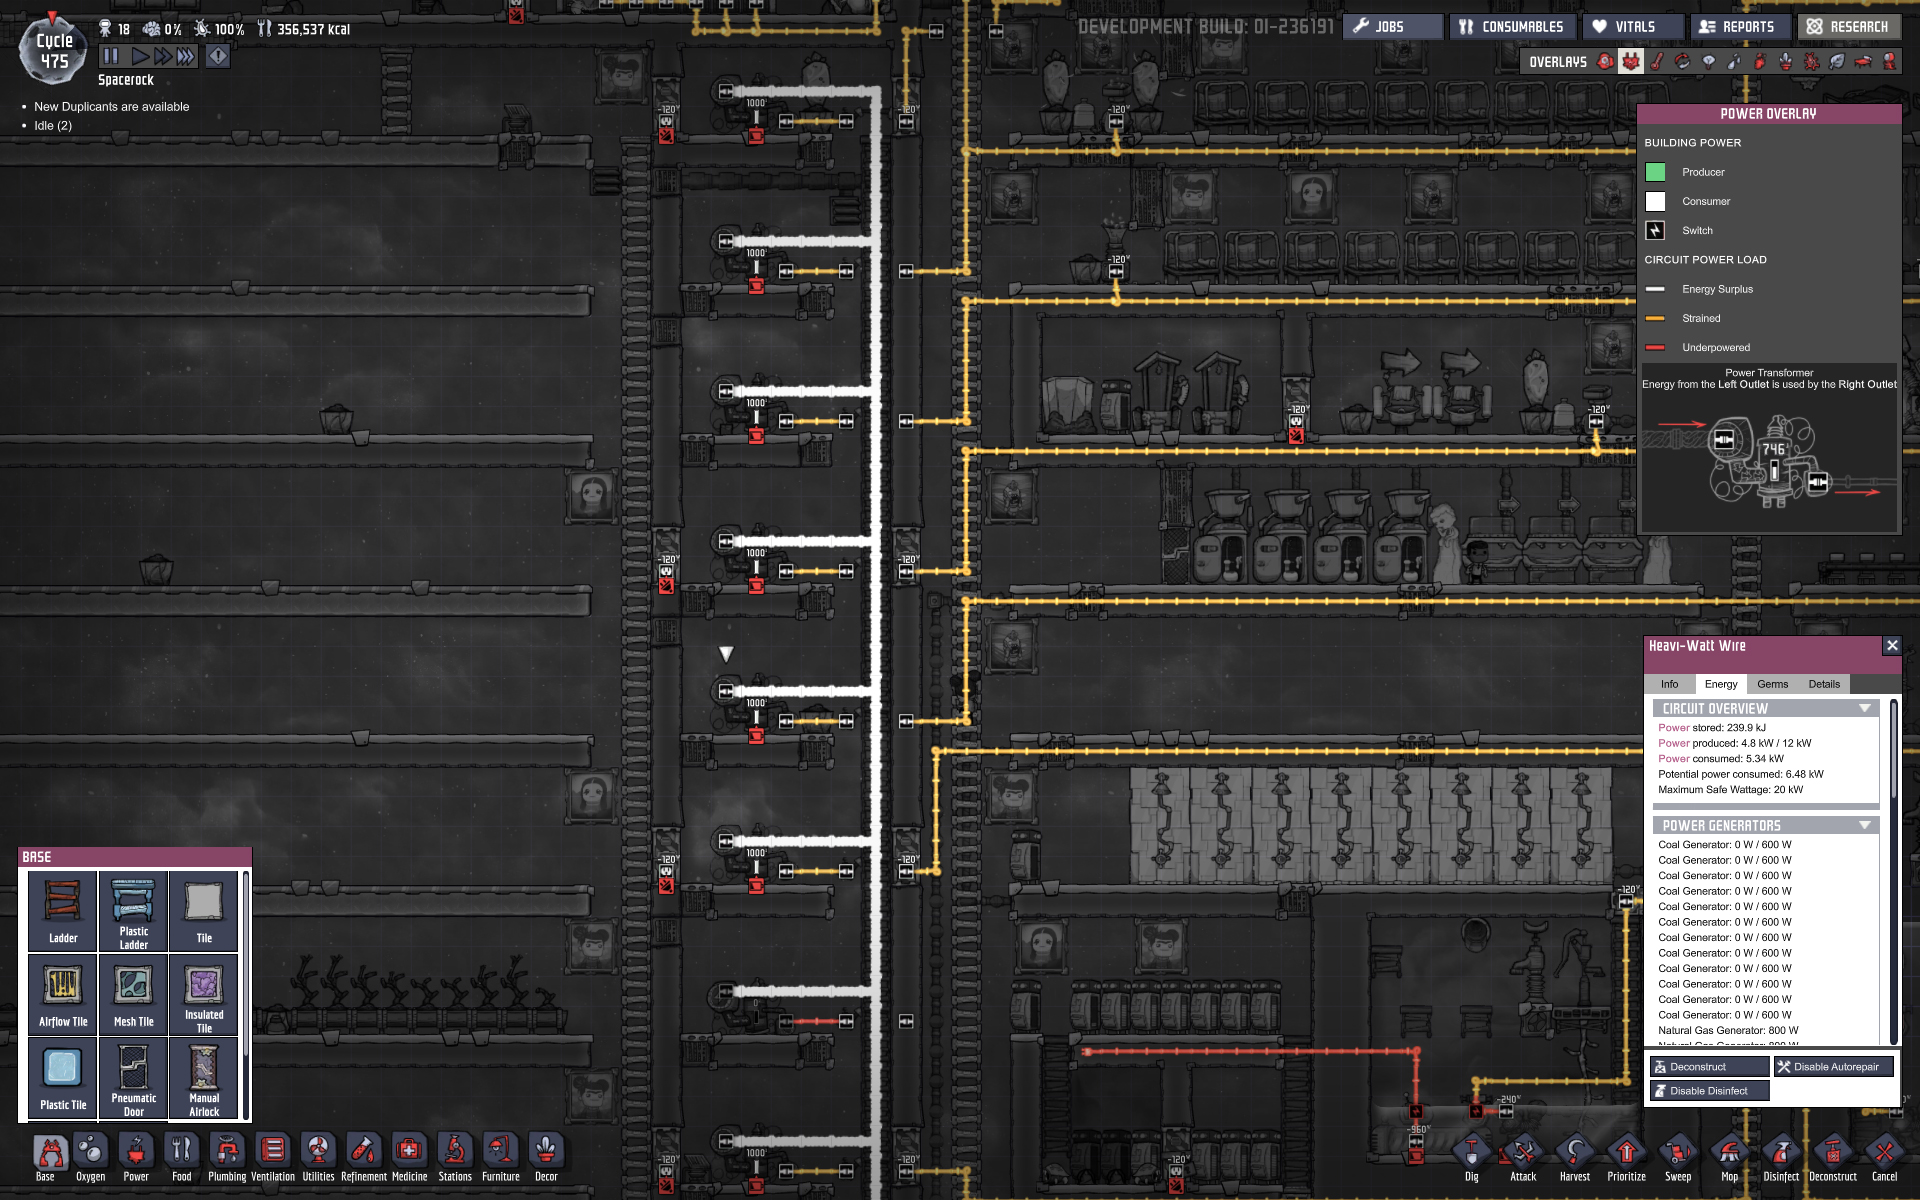Open the Oxygen overlay

coord(1605,62)
